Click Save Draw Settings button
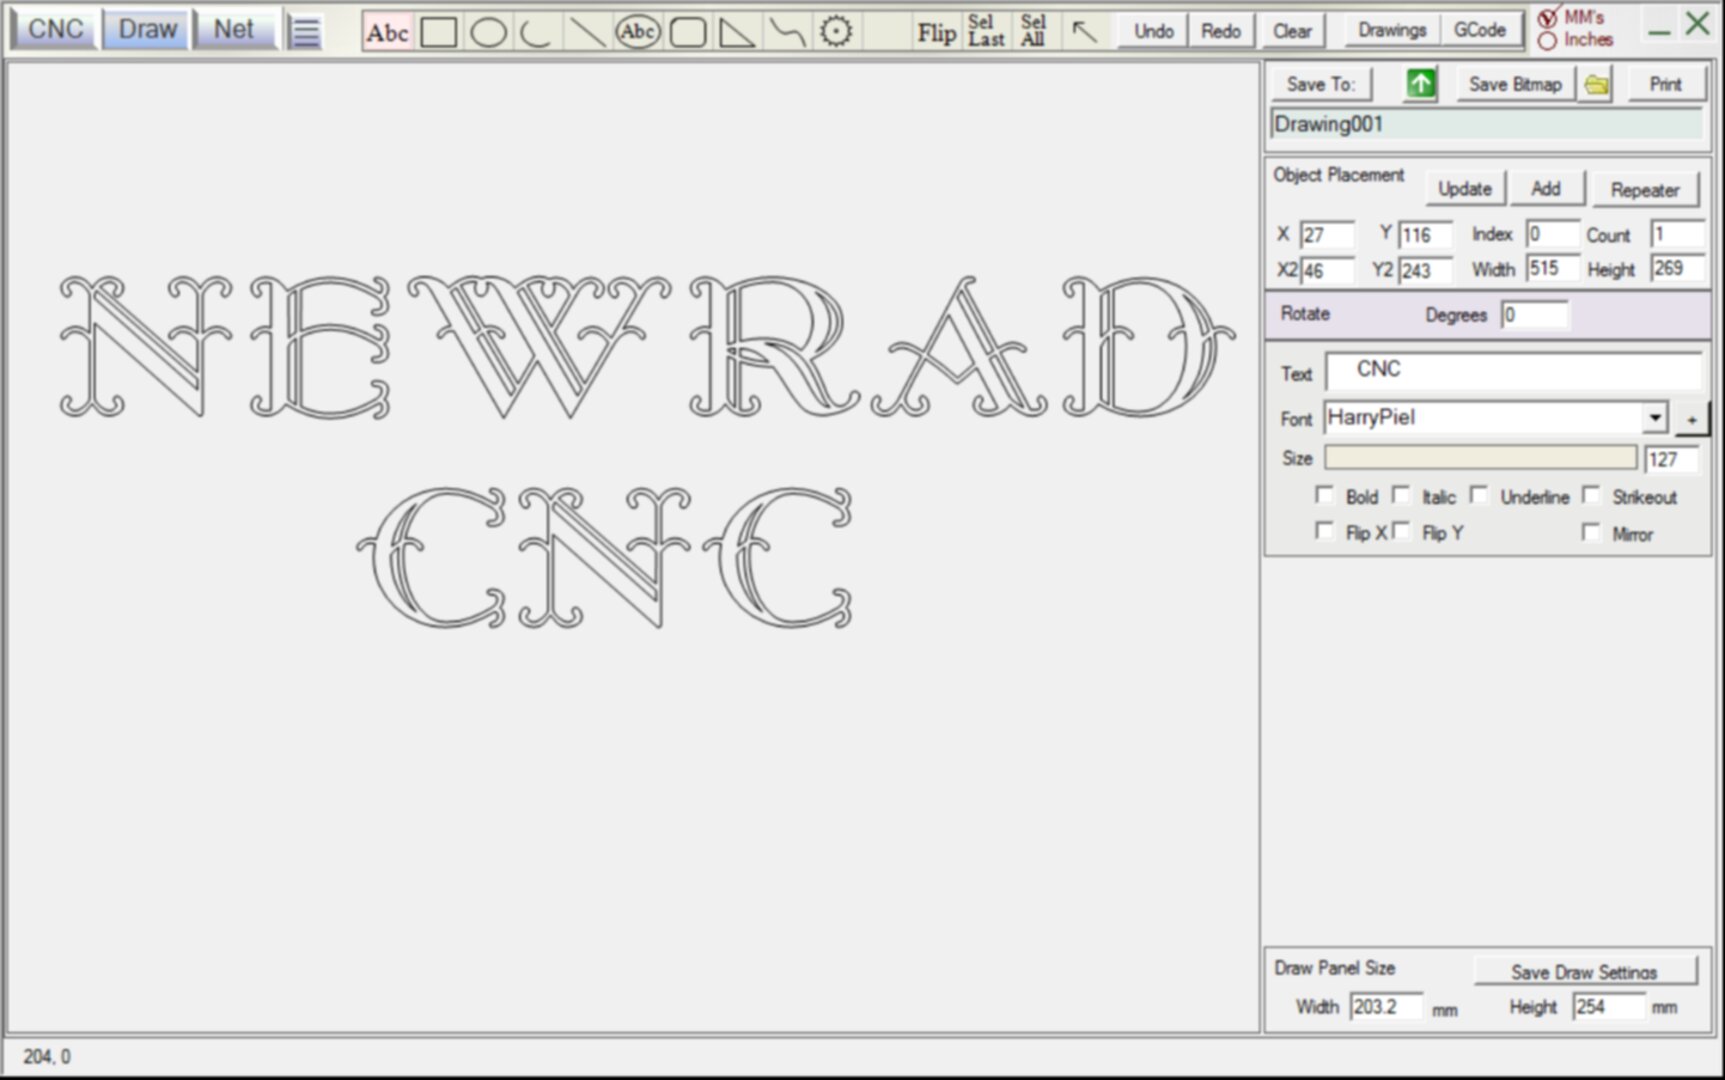 pos(1584,971)
